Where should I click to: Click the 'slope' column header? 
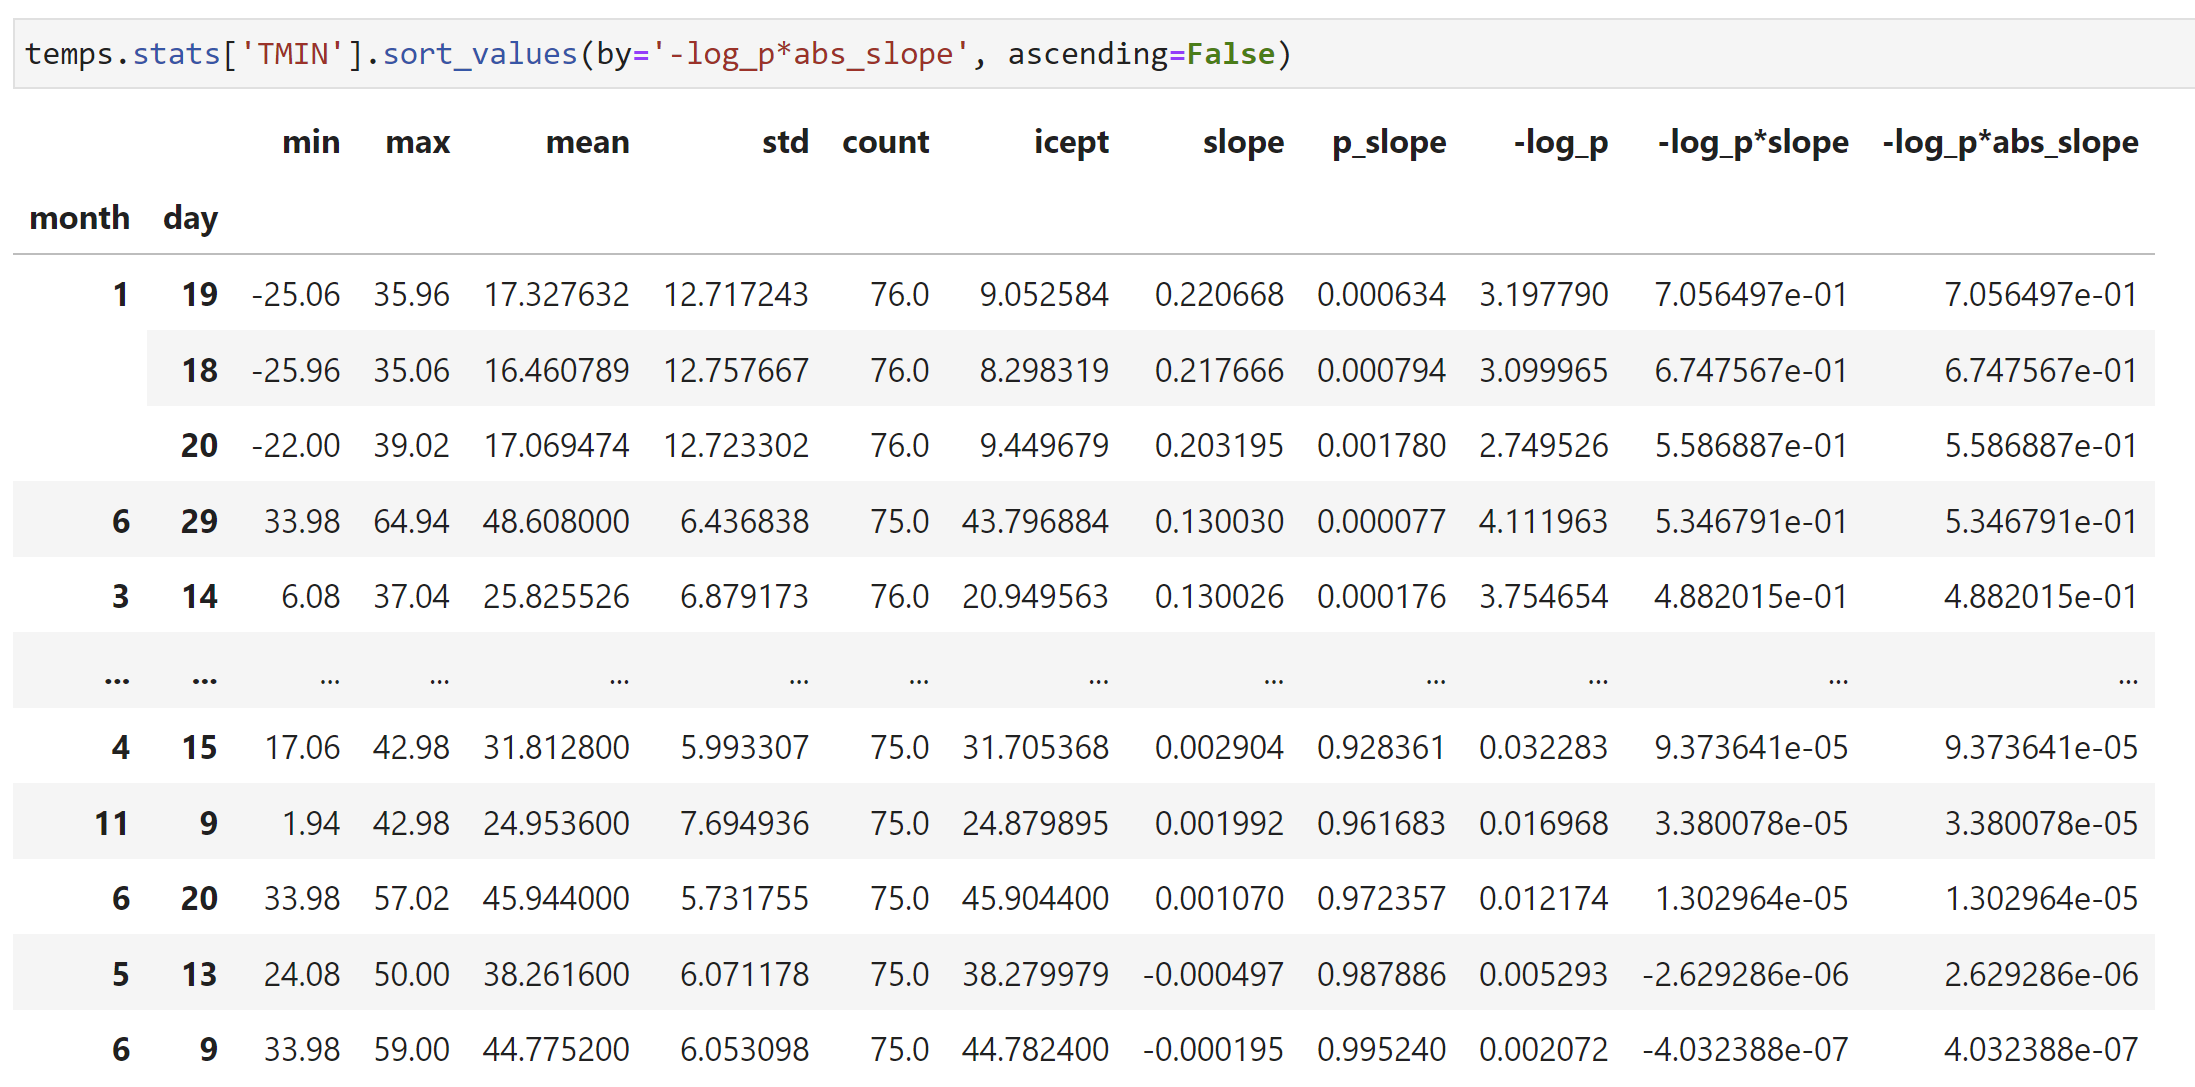[x=1242, y=142]
